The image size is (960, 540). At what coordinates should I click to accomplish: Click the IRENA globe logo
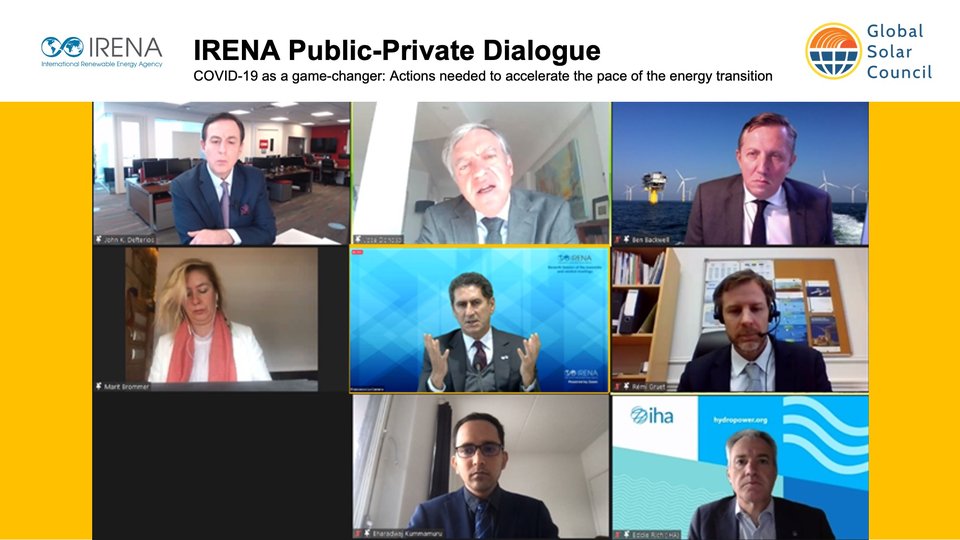(62, 47)
